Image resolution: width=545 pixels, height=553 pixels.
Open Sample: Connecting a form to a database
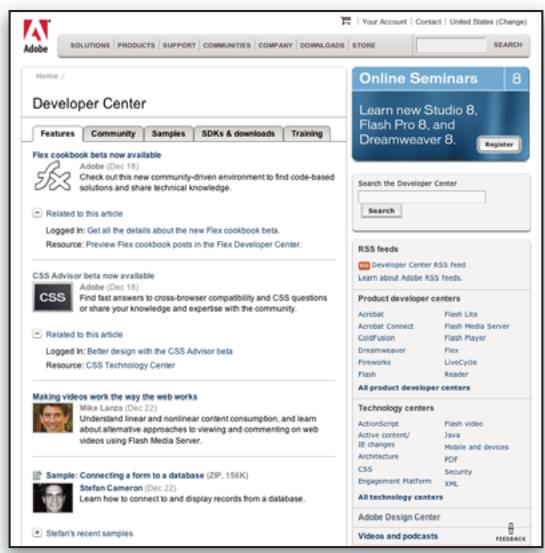125,475
